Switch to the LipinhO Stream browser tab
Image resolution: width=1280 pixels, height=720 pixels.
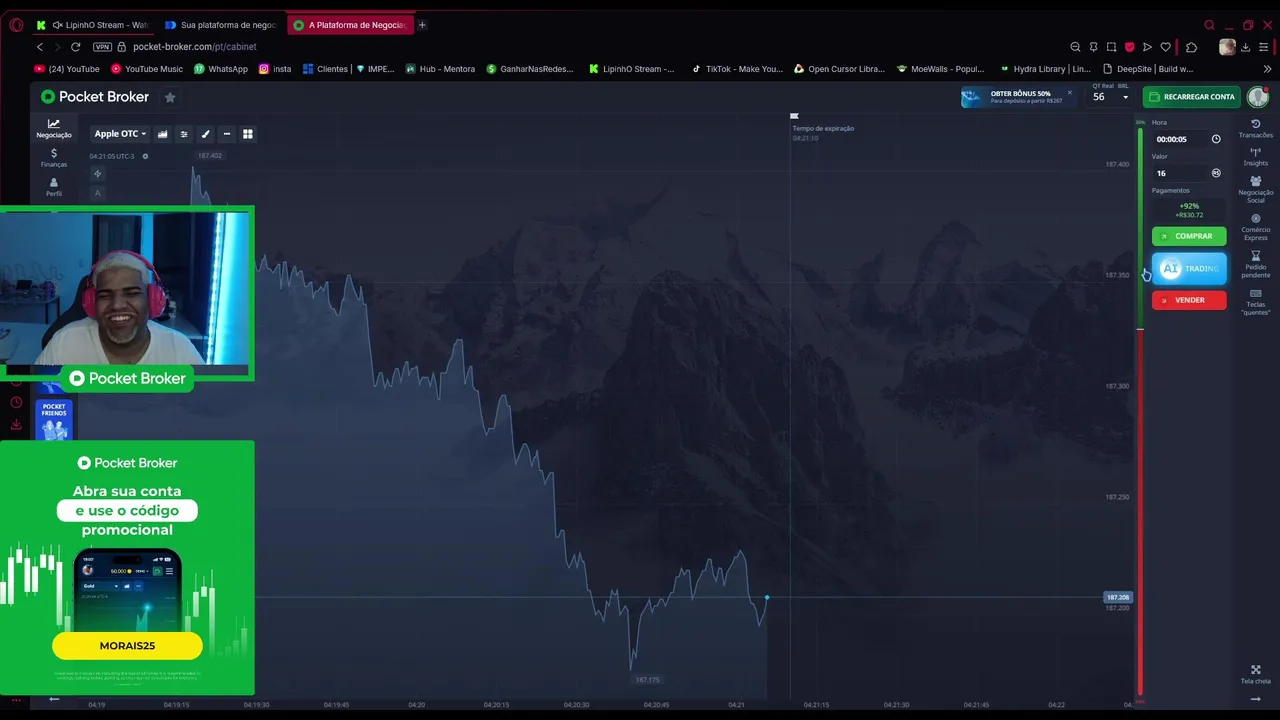(x=92, y=25)
